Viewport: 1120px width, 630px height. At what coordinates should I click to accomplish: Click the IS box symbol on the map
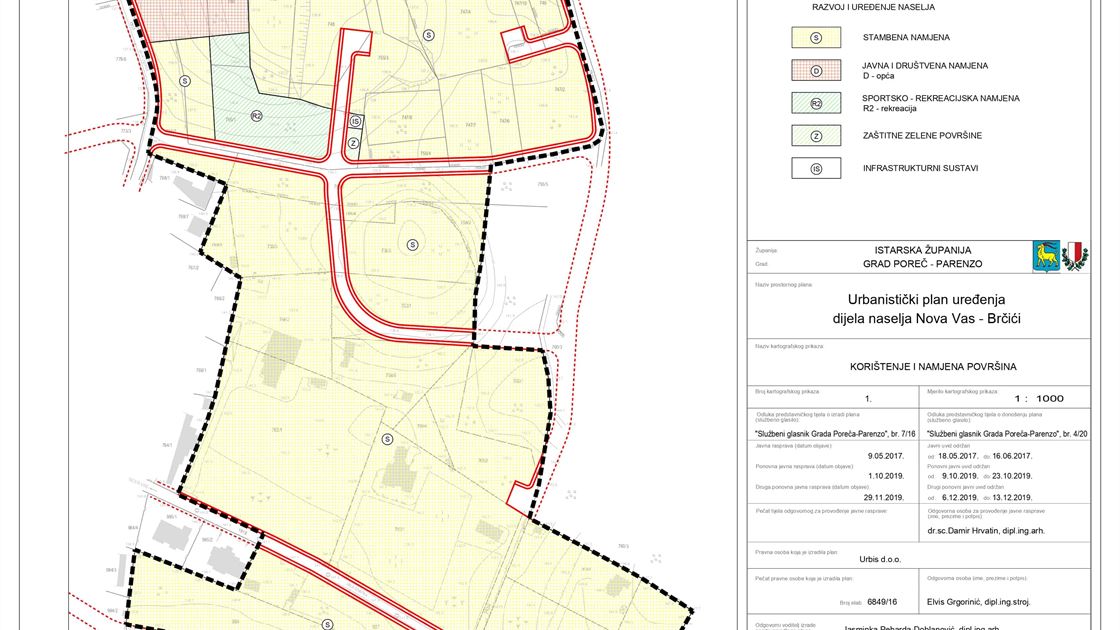point(355,121)
